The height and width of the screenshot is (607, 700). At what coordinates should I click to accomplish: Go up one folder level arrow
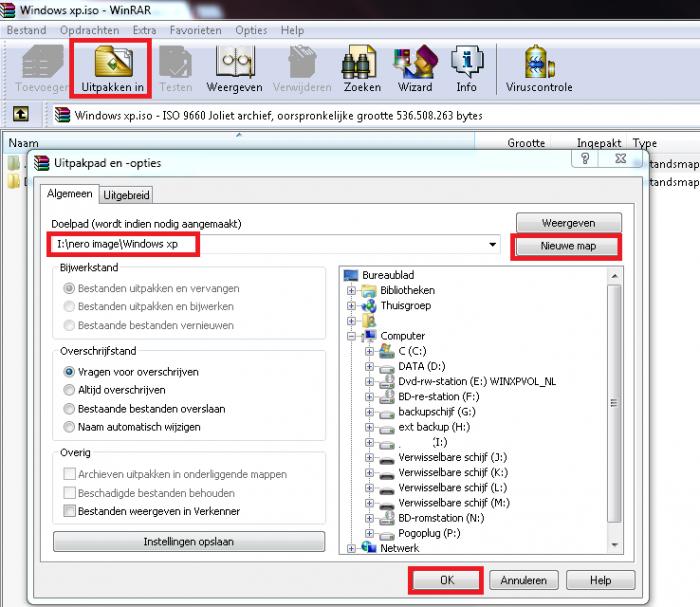click(x=21, y=114)
